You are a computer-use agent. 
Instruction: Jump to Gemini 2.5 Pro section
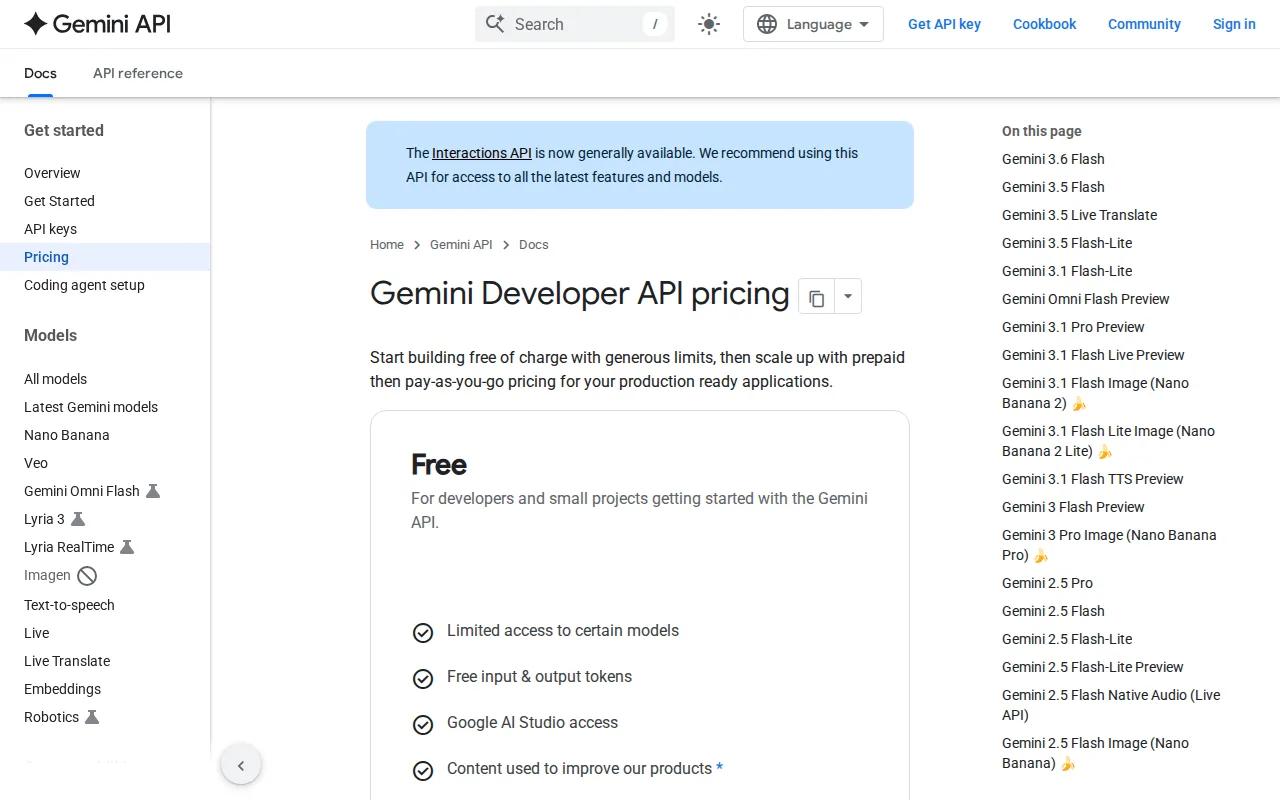pos(1047,583)
